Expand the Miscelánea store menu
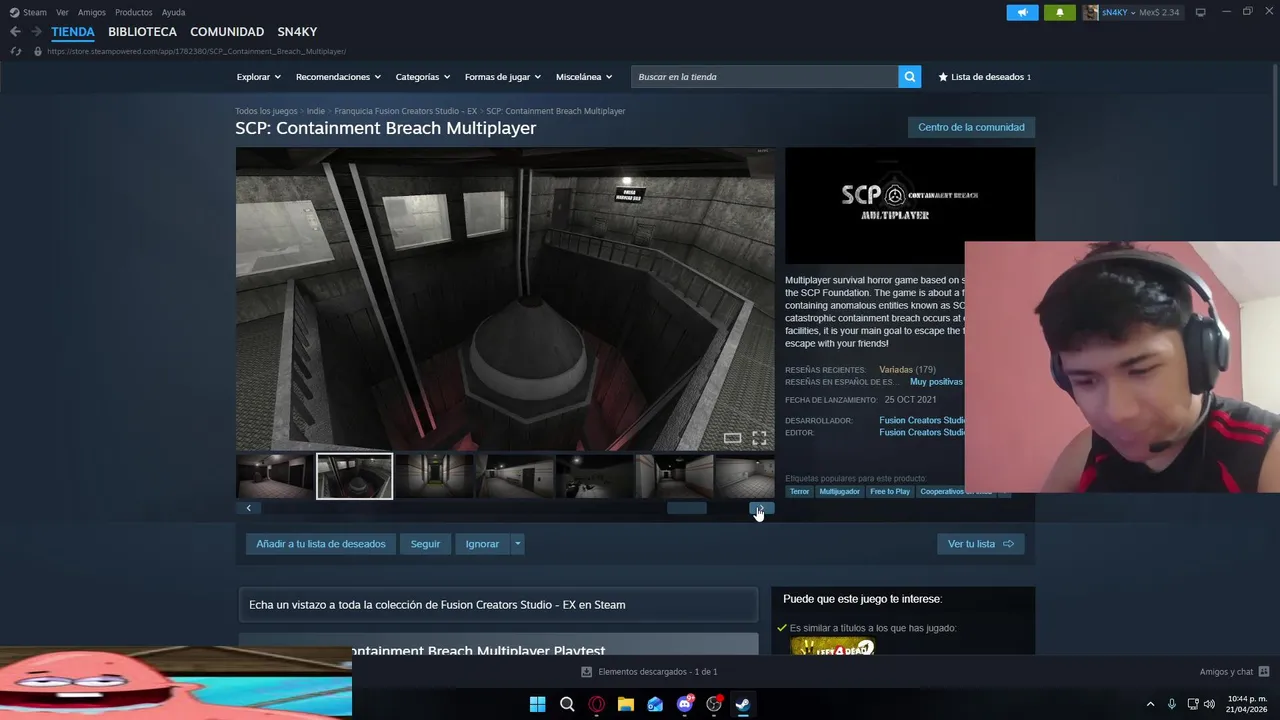1280x720 pixels. (x=584, y=77)
